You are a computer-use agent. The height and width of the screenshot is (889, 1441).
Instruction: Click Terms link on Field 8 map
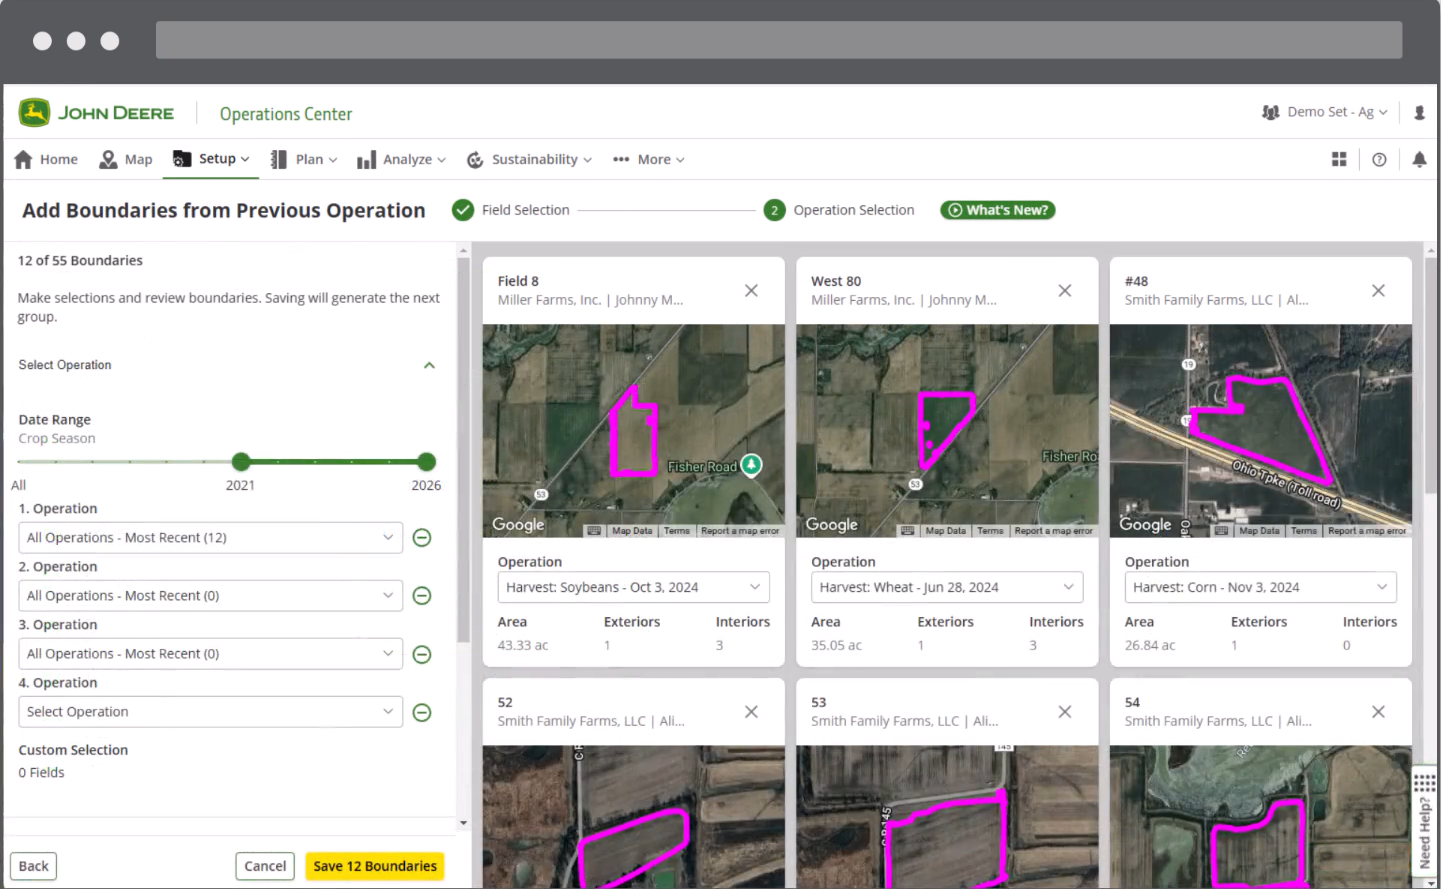[x=677, y=531]
